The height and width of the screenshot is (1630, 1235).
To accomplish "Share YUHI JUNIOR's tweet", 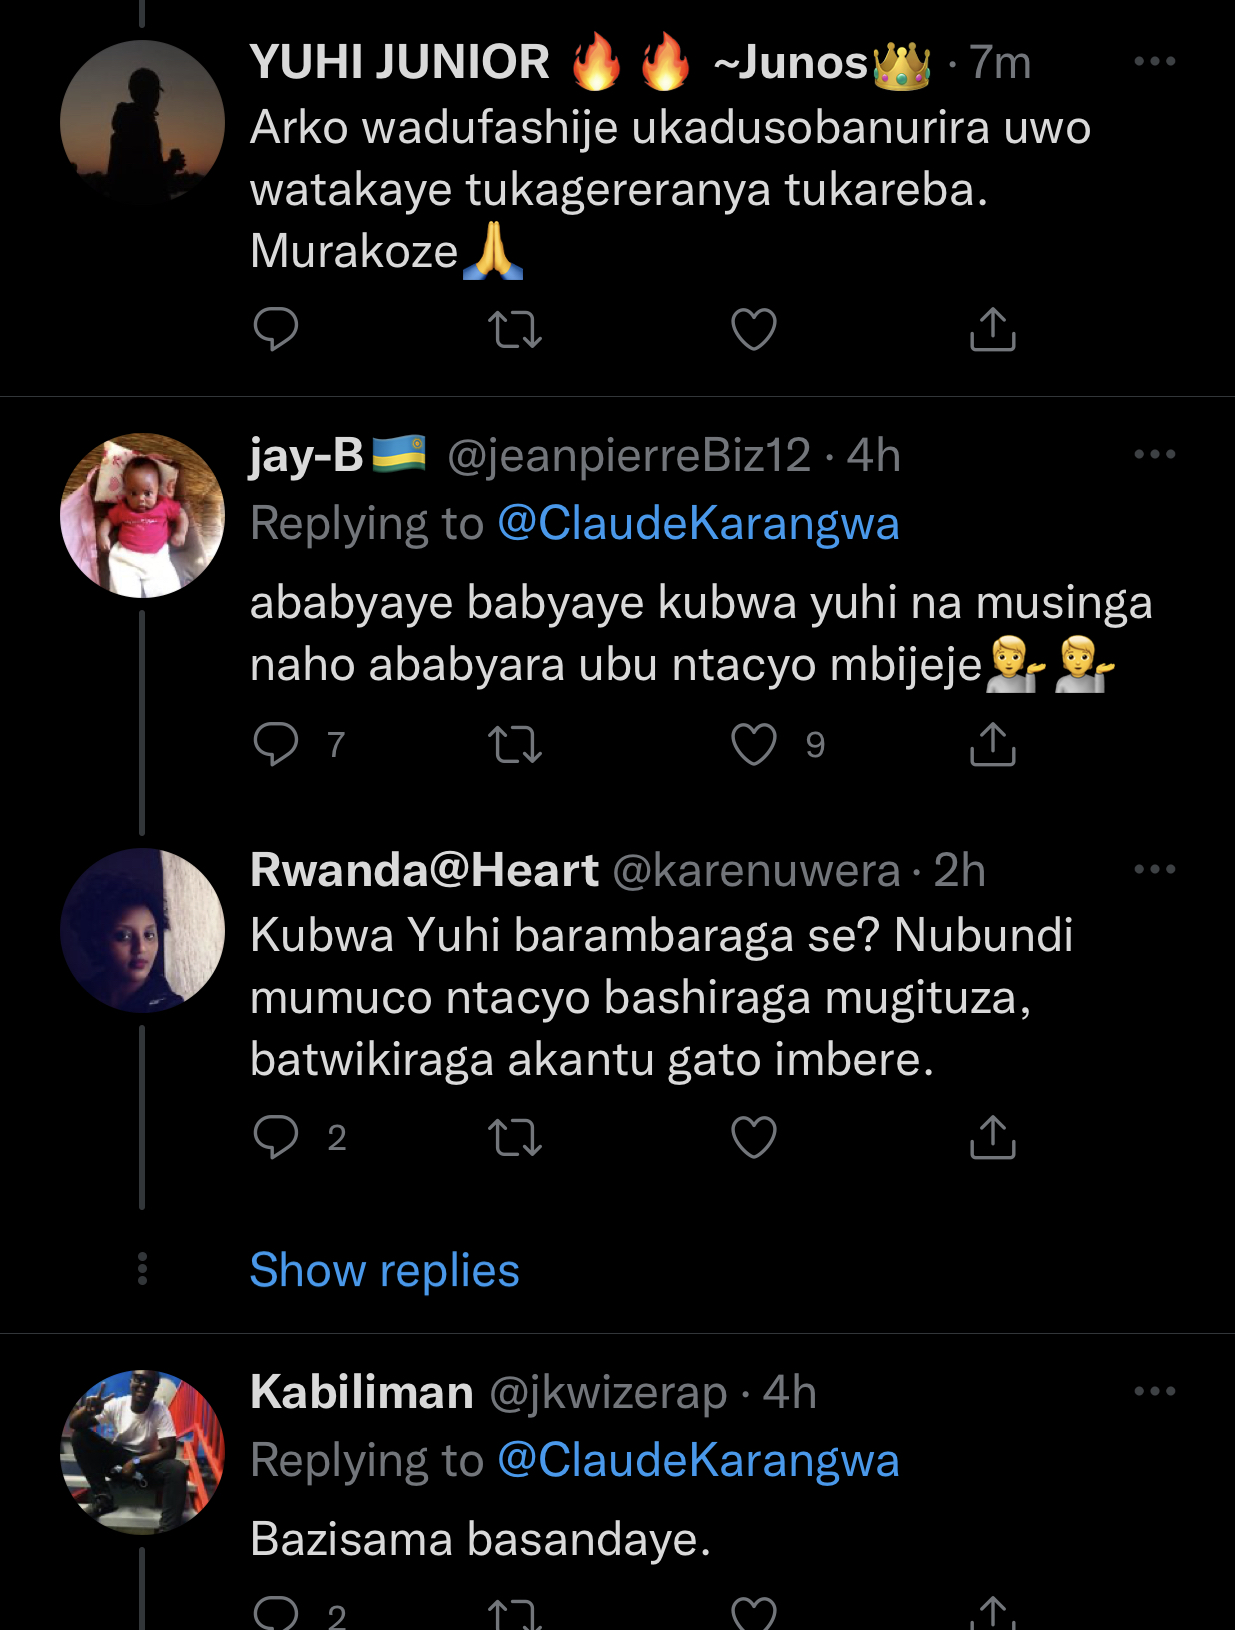I will pos(992,329).
